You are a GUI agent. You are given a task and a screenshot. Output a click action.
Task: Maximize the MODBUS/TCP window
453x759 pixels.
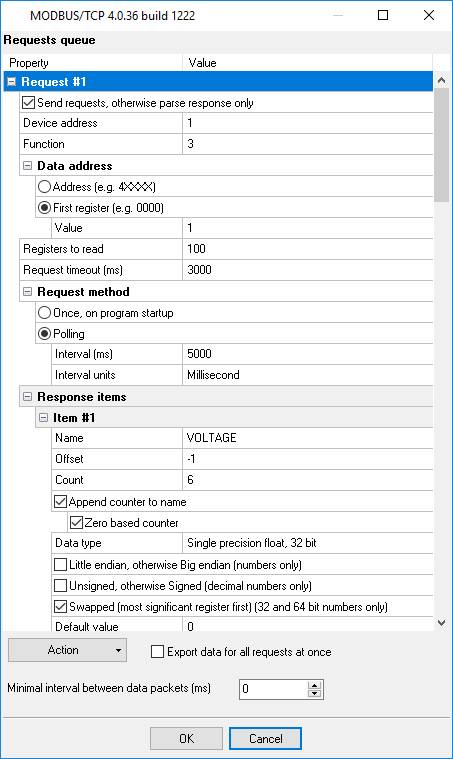(383, 15)
